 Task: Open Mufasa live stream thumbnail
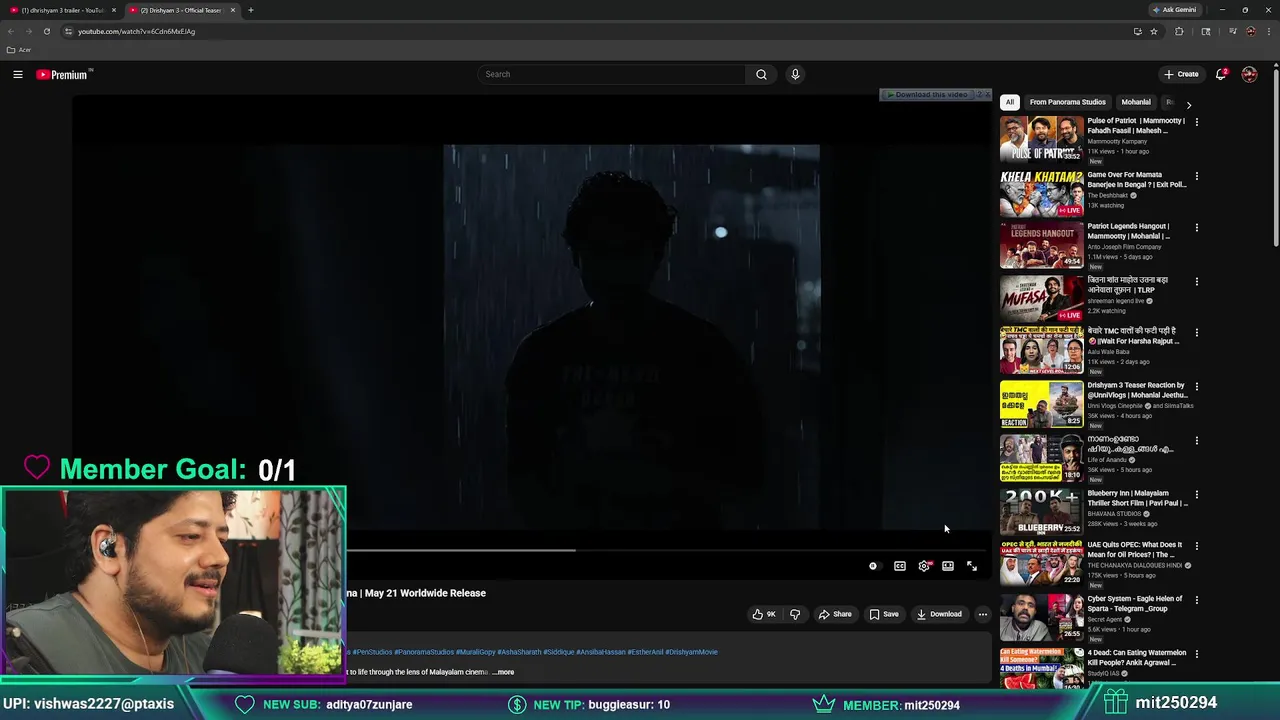pyautogui.click(x=1041, y=297)
